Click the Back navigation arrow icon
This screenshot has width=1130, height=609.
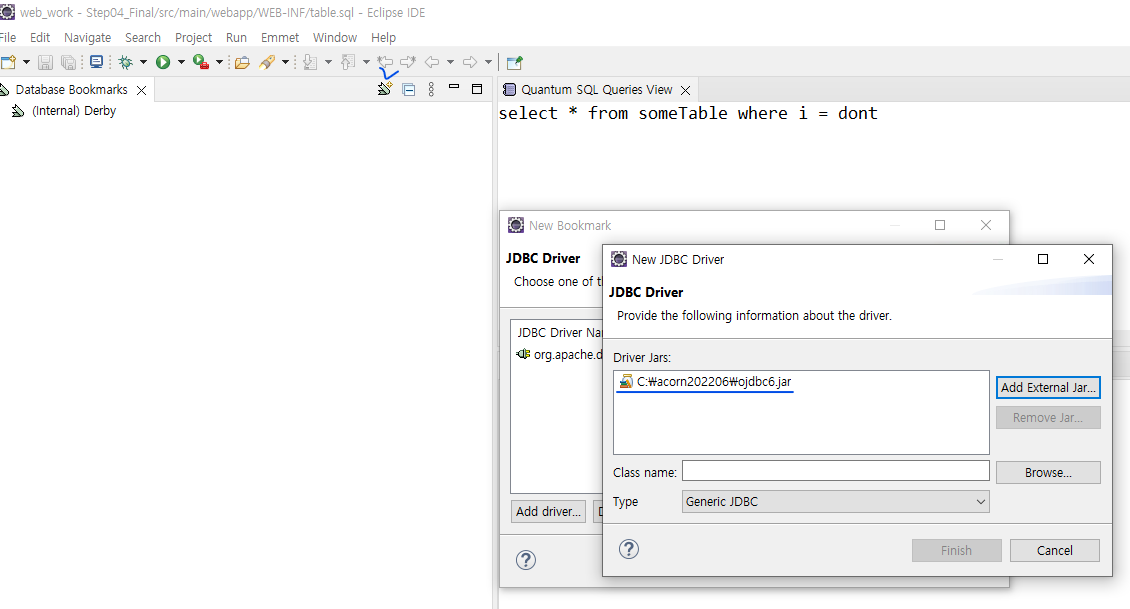pos(432,63)
